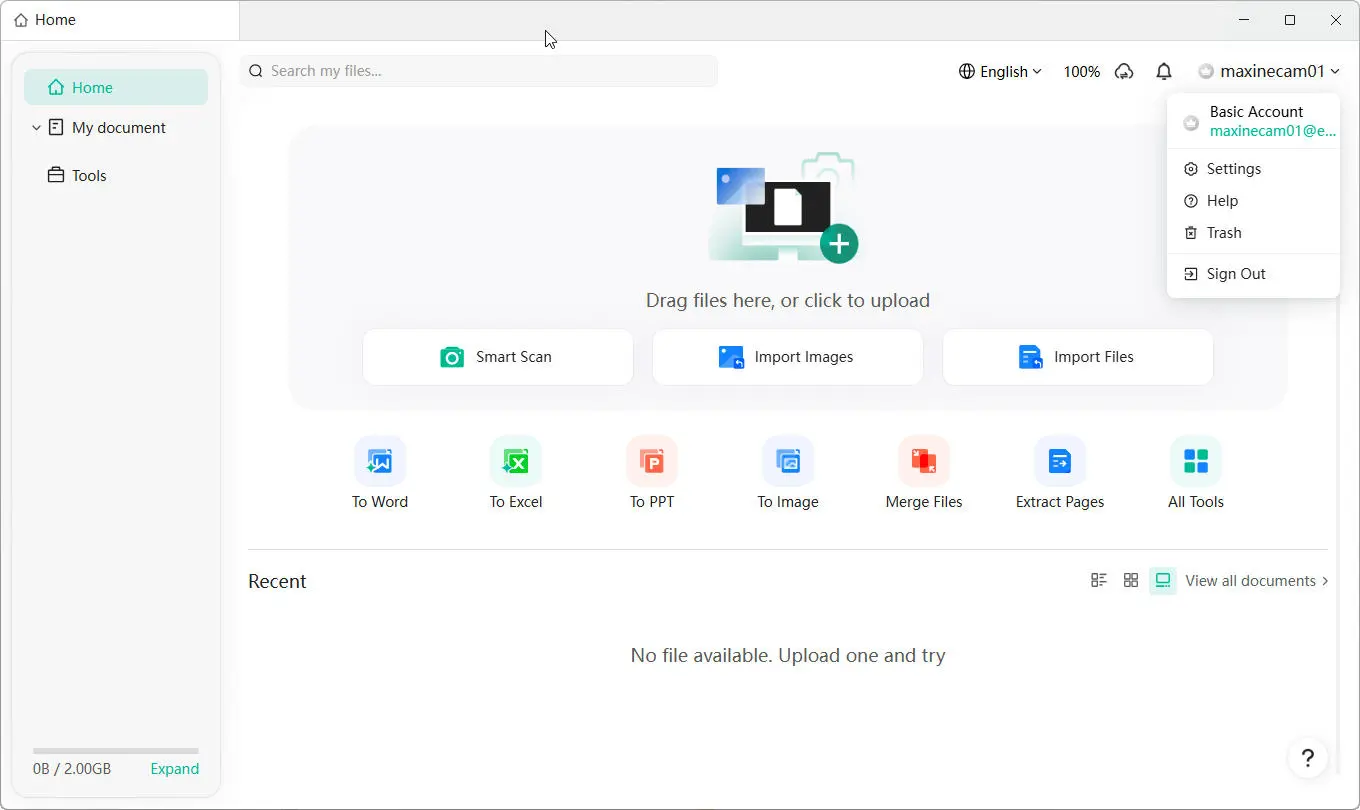Select Home in the left sidebar
The width and height of the screenshot is (1360, 810).
[116, 87]
